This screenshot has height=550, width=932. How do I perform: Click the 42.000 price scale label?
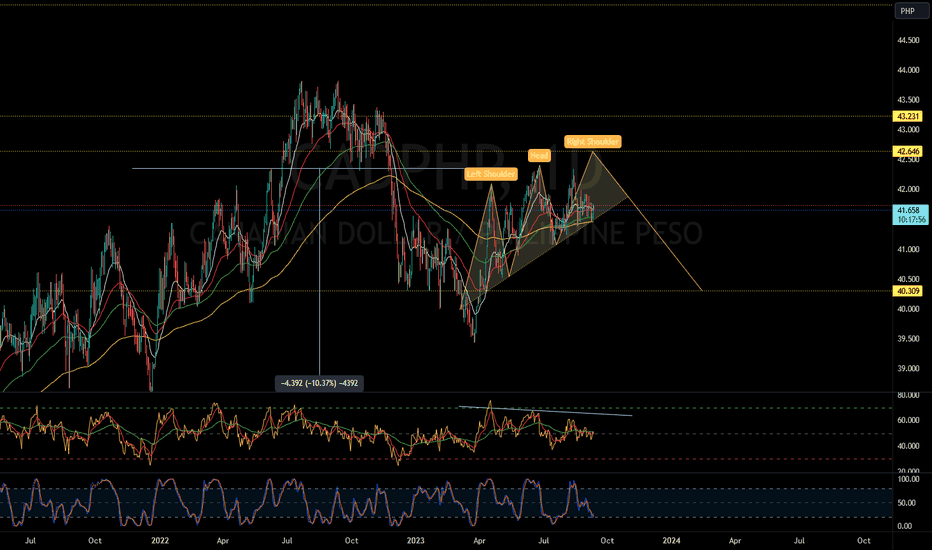908,189
